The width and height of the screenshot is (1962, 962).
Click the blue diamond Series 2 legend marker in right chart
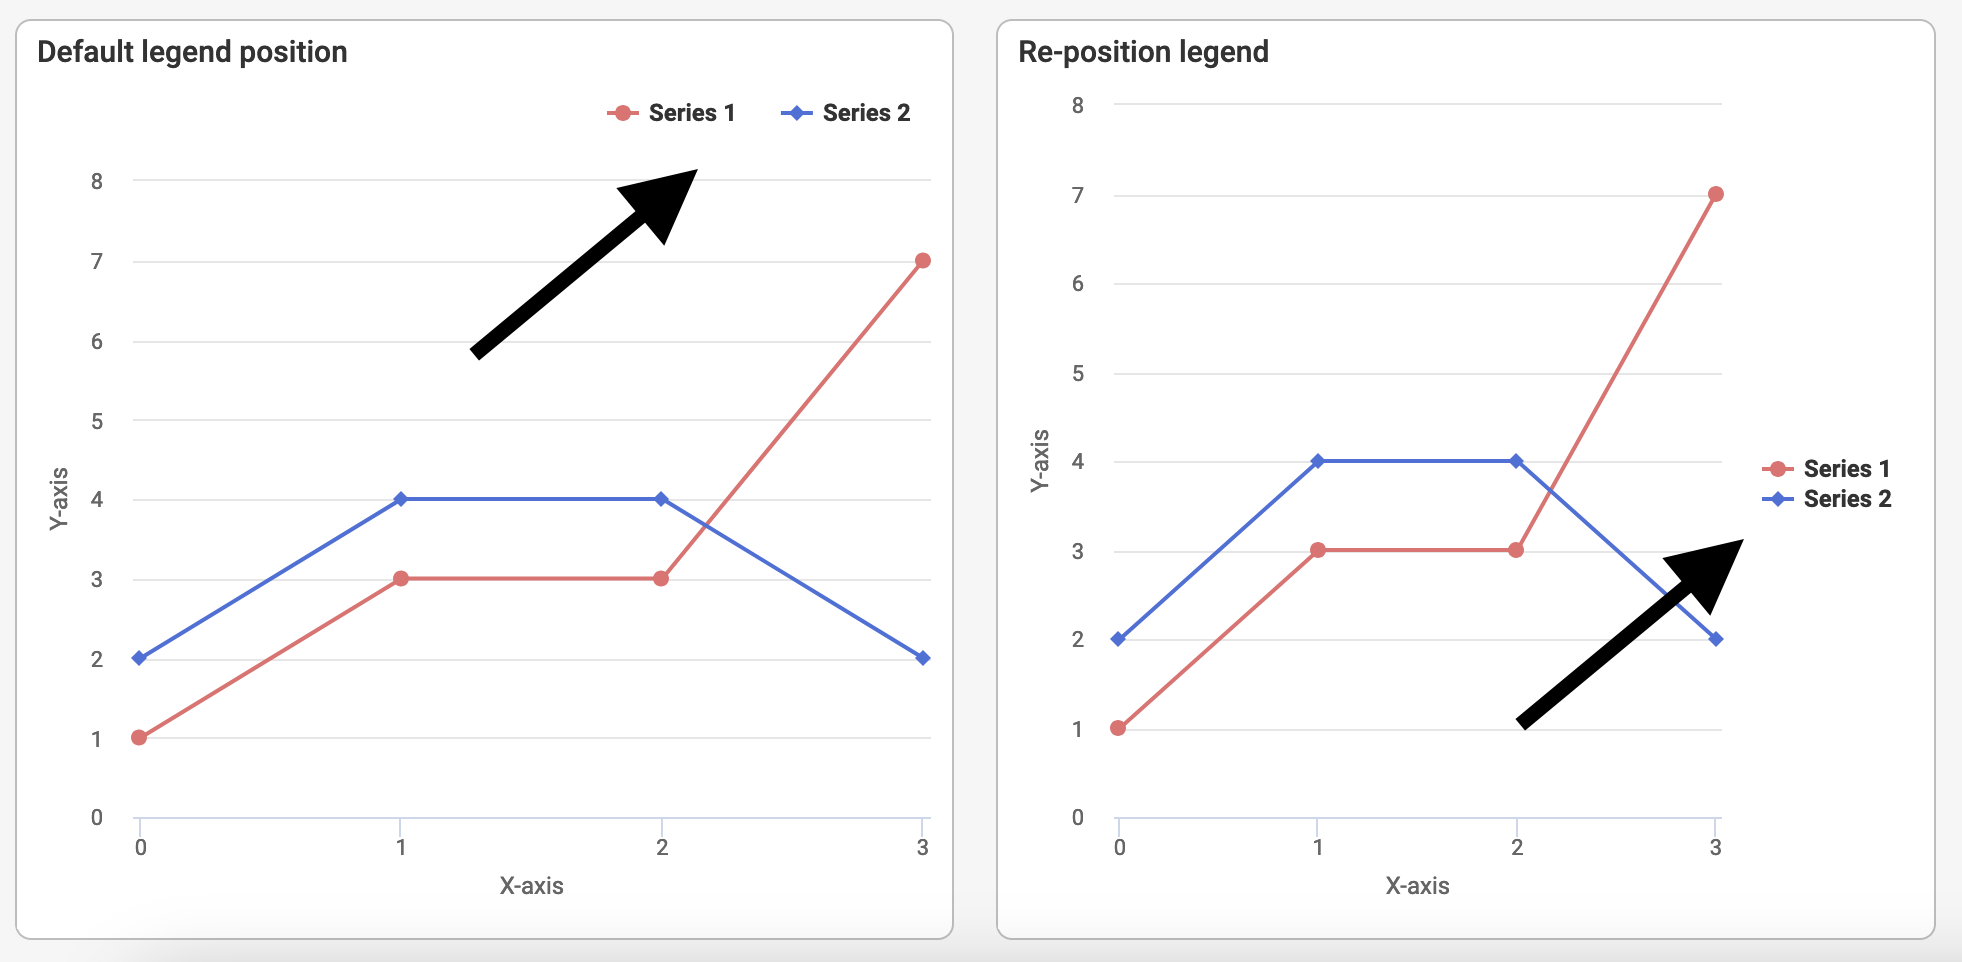click(1777, 499)
